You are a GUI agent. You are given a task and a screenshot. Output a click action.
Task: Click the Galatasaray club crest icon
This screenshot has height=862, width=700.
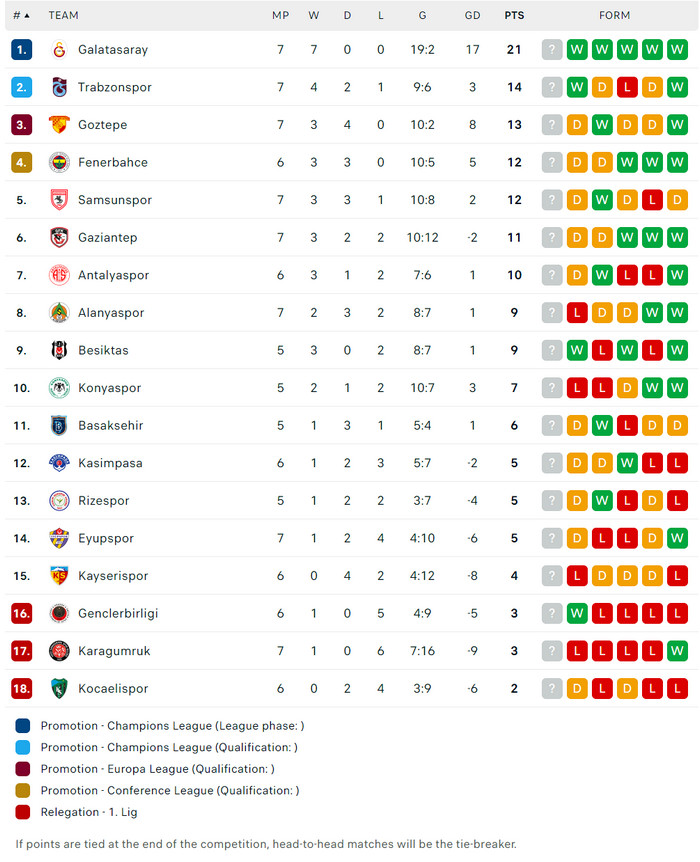[x=59, y=50]
